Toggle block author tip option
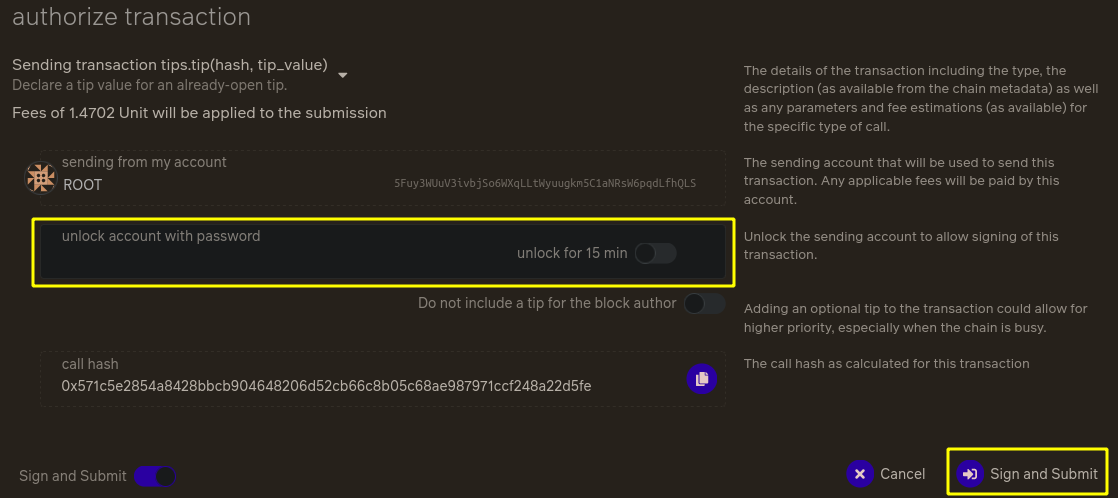The width and height of the screenshot is (1118, 498). [704, 303]
